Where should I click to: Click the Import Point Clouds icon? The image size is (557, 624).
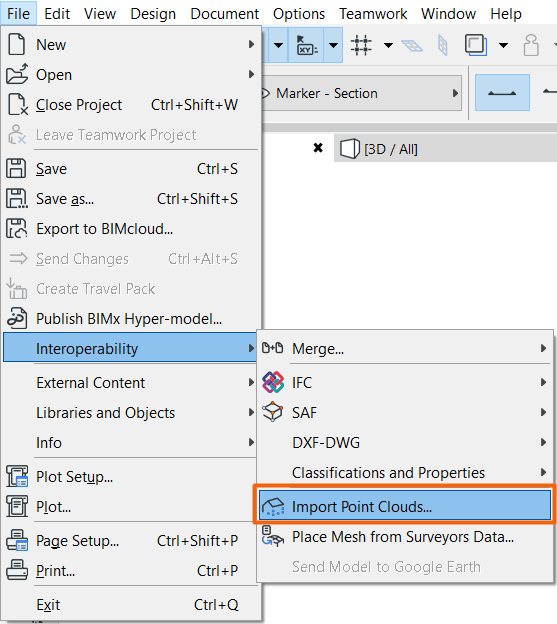coord(273,507)
